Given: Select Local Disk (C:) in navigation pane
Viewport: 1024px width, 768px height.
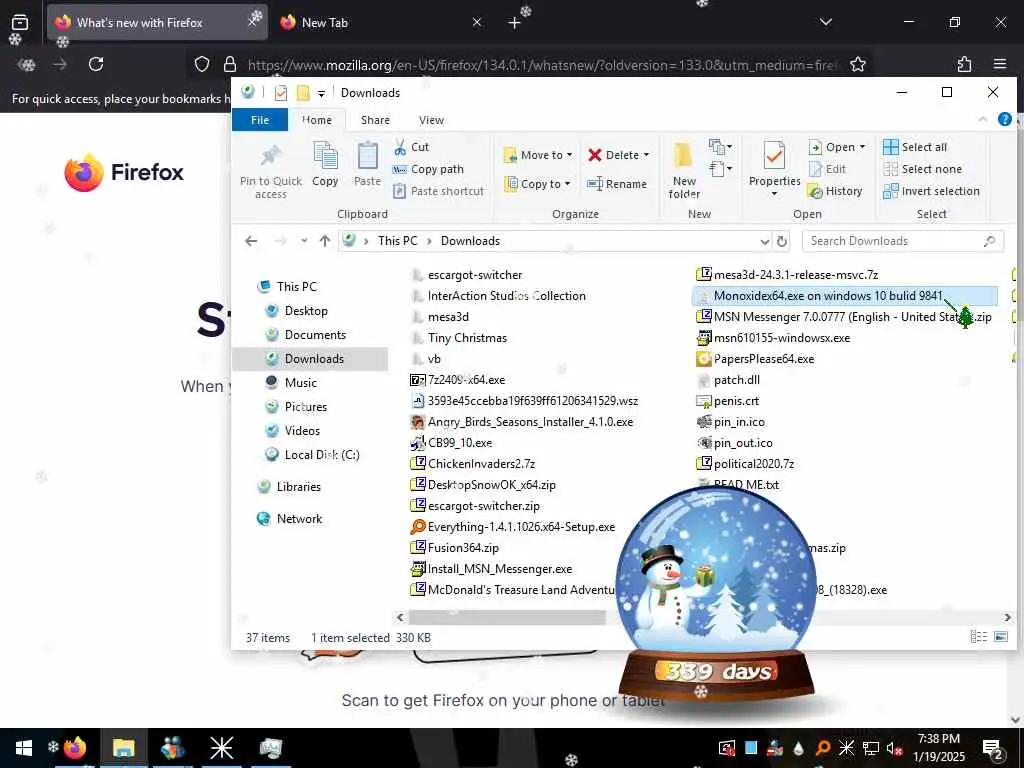Looking at the screenshot, I should pyautogui.click(x=321, y=455).
